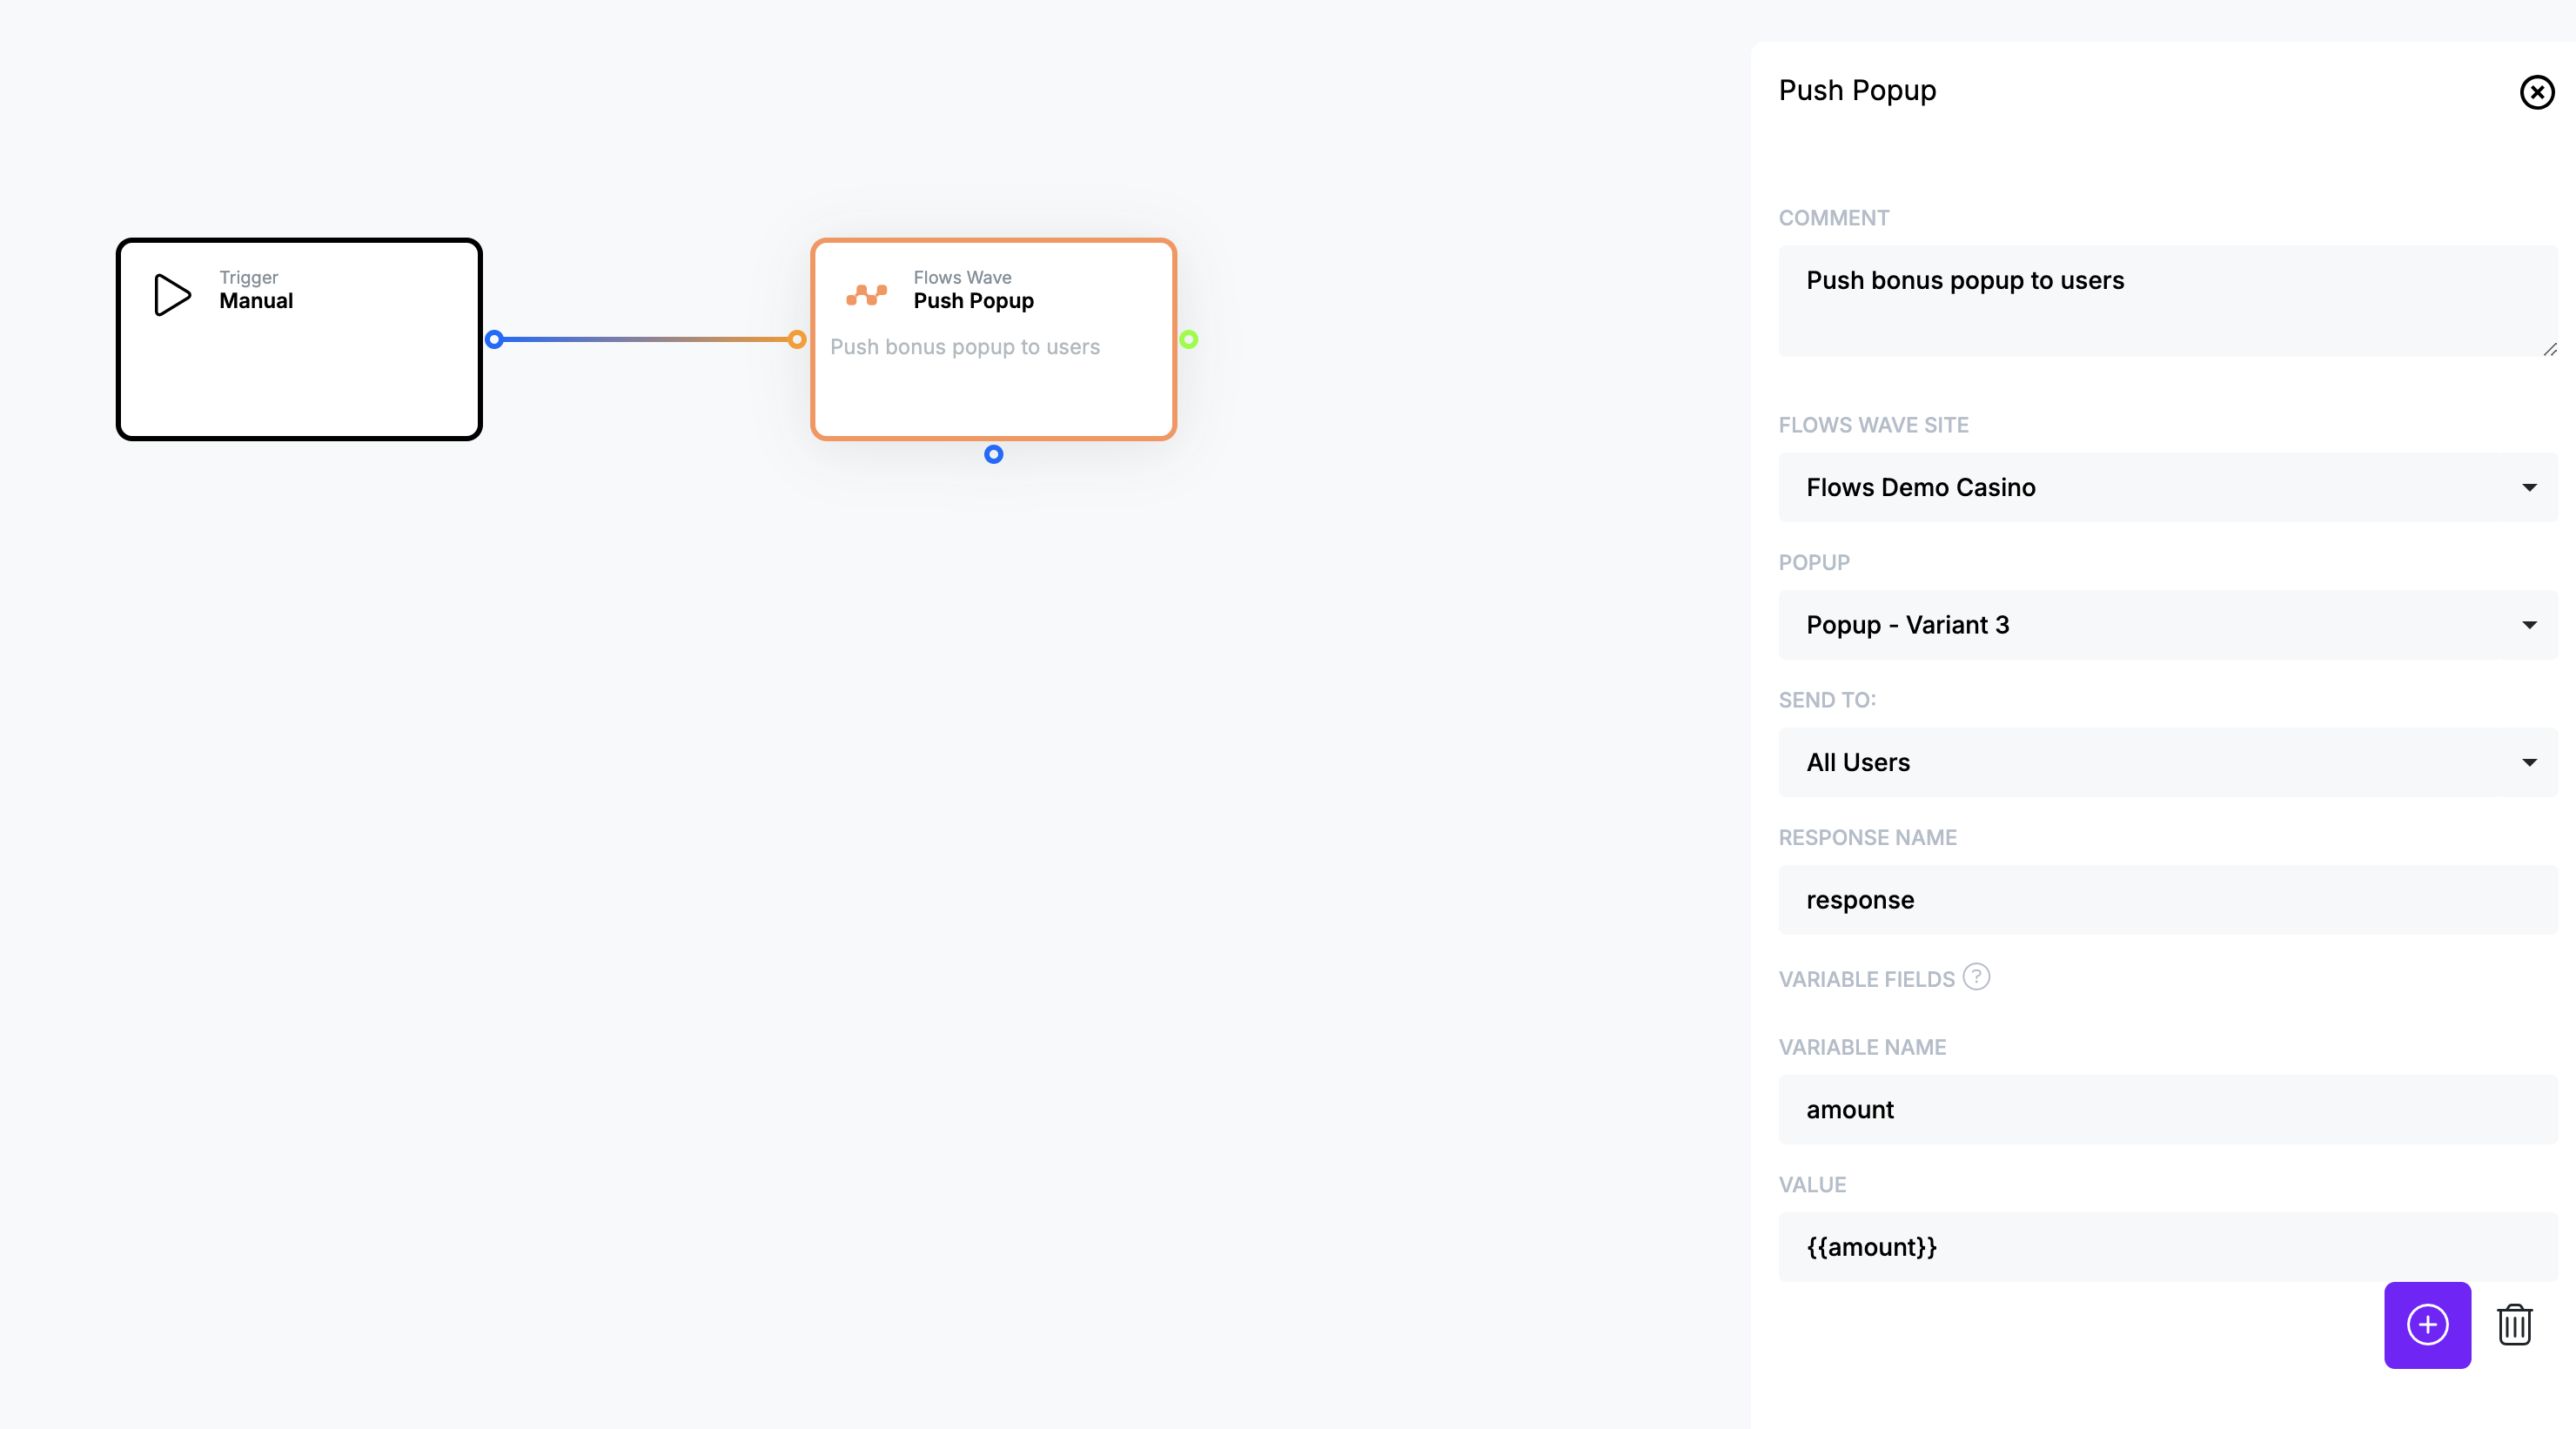Click the Comment text area
The width and height of the screenshot is (2576, 1429).
point(2167,300)
